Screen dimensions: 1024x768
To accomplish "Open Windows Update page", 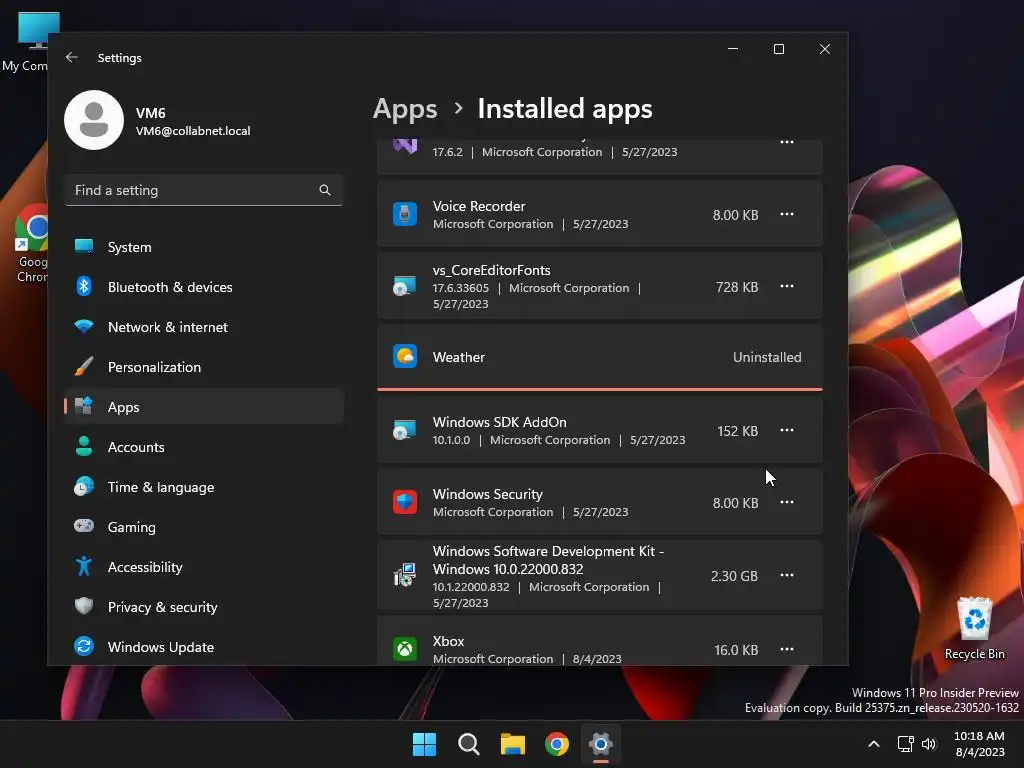I will pos(204,647).
